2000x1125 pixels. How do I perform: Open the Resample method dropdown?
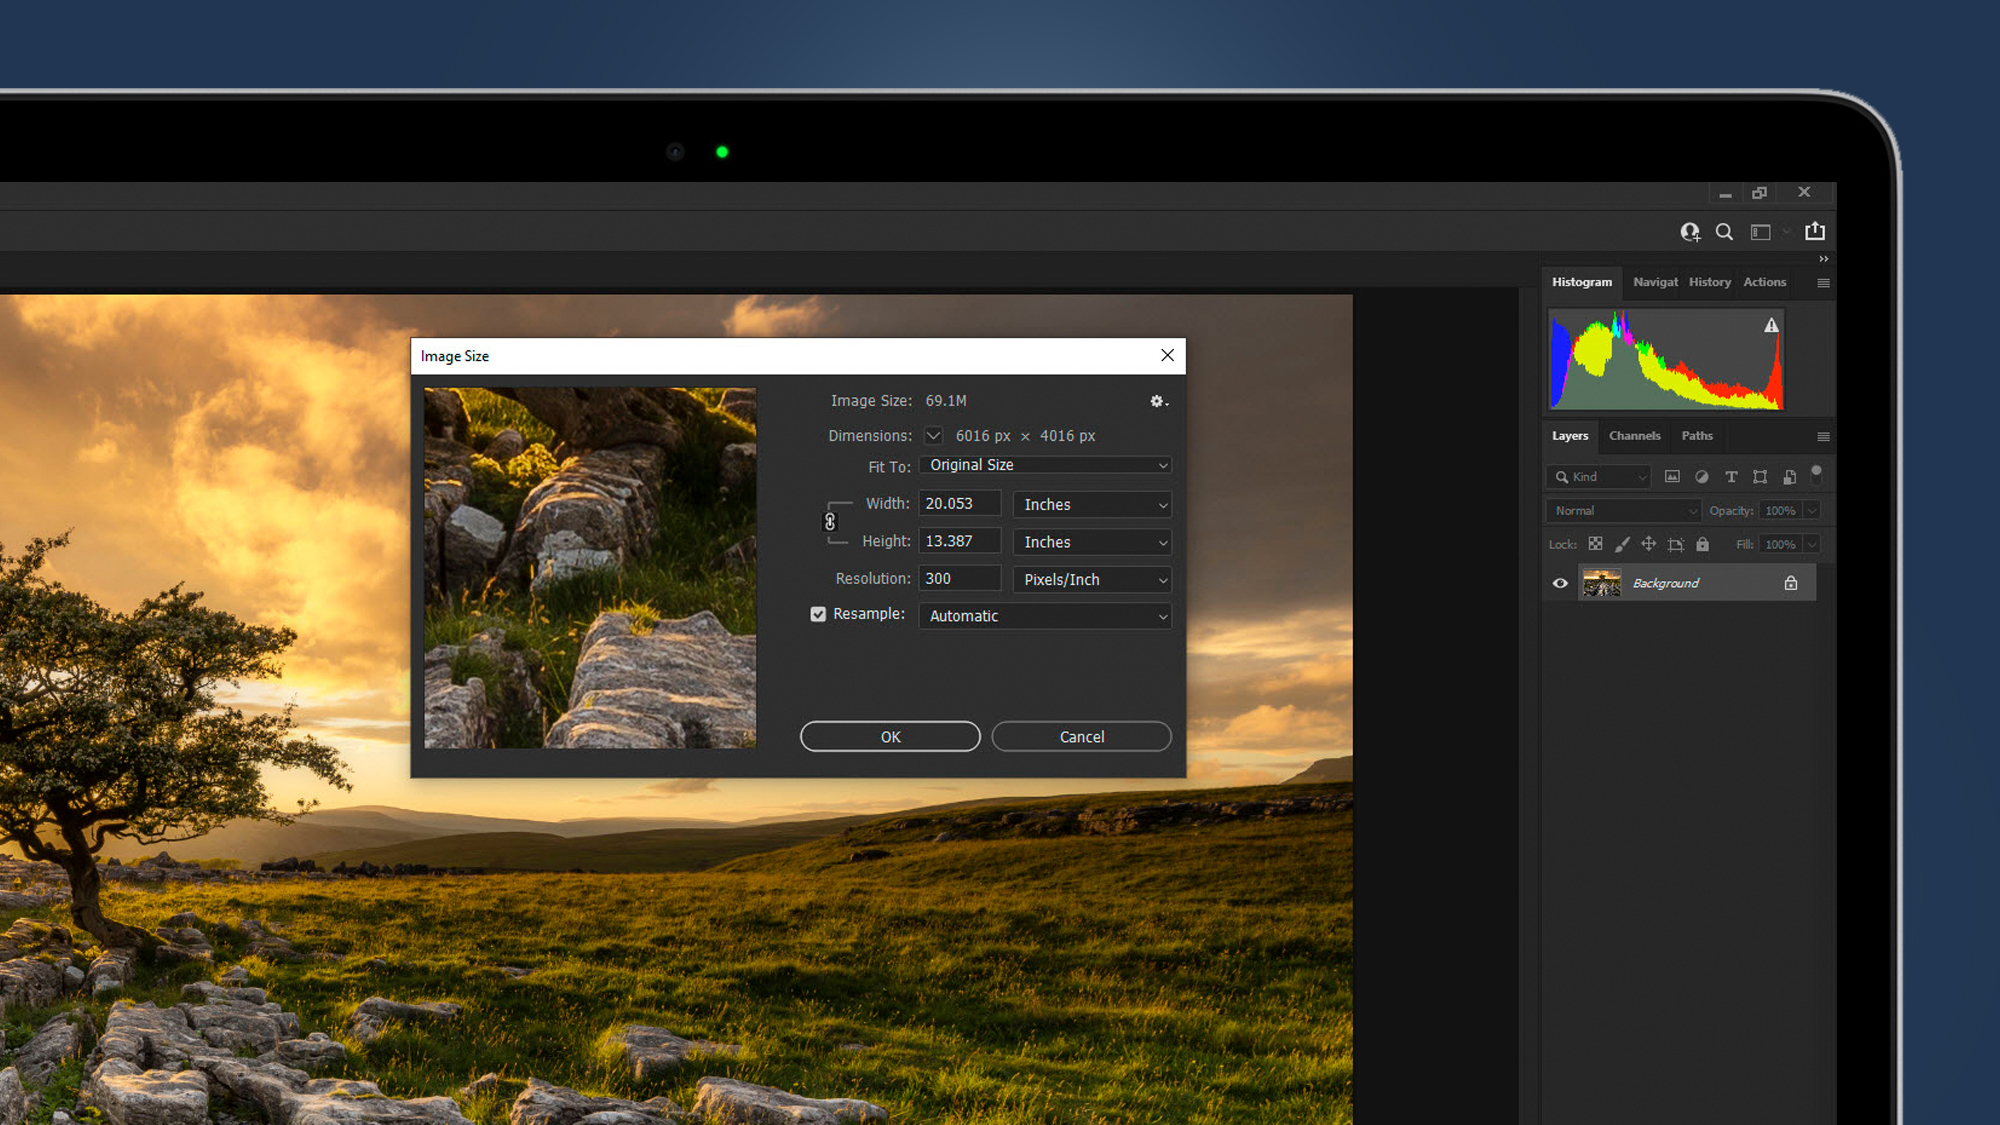click(x=1045, y=615)
